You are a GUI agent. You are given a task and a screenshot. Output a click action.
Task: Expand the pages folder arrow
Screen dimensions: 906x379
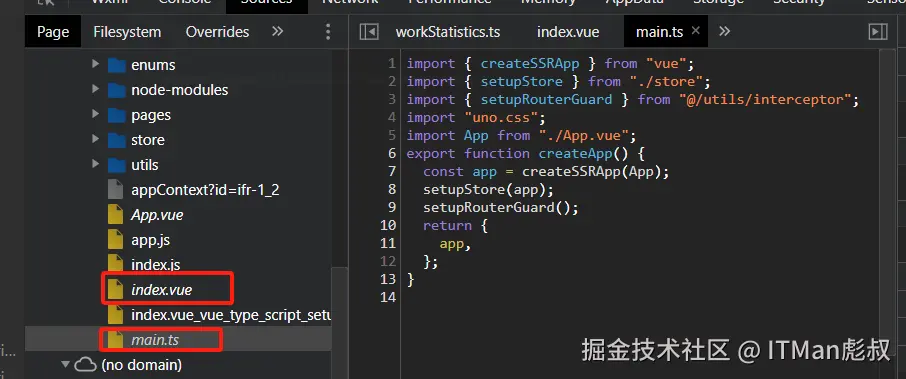coord(95,114)
